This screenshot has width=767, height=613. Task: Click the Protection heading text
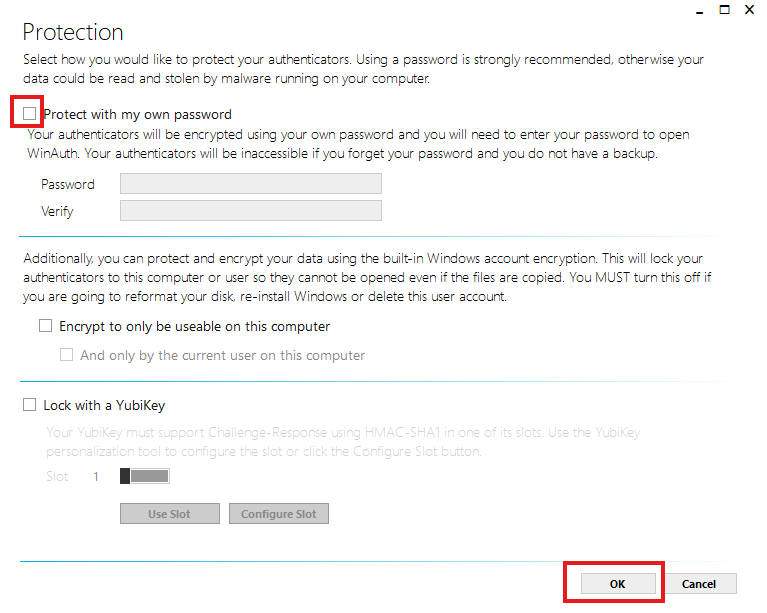pos(73,33)
